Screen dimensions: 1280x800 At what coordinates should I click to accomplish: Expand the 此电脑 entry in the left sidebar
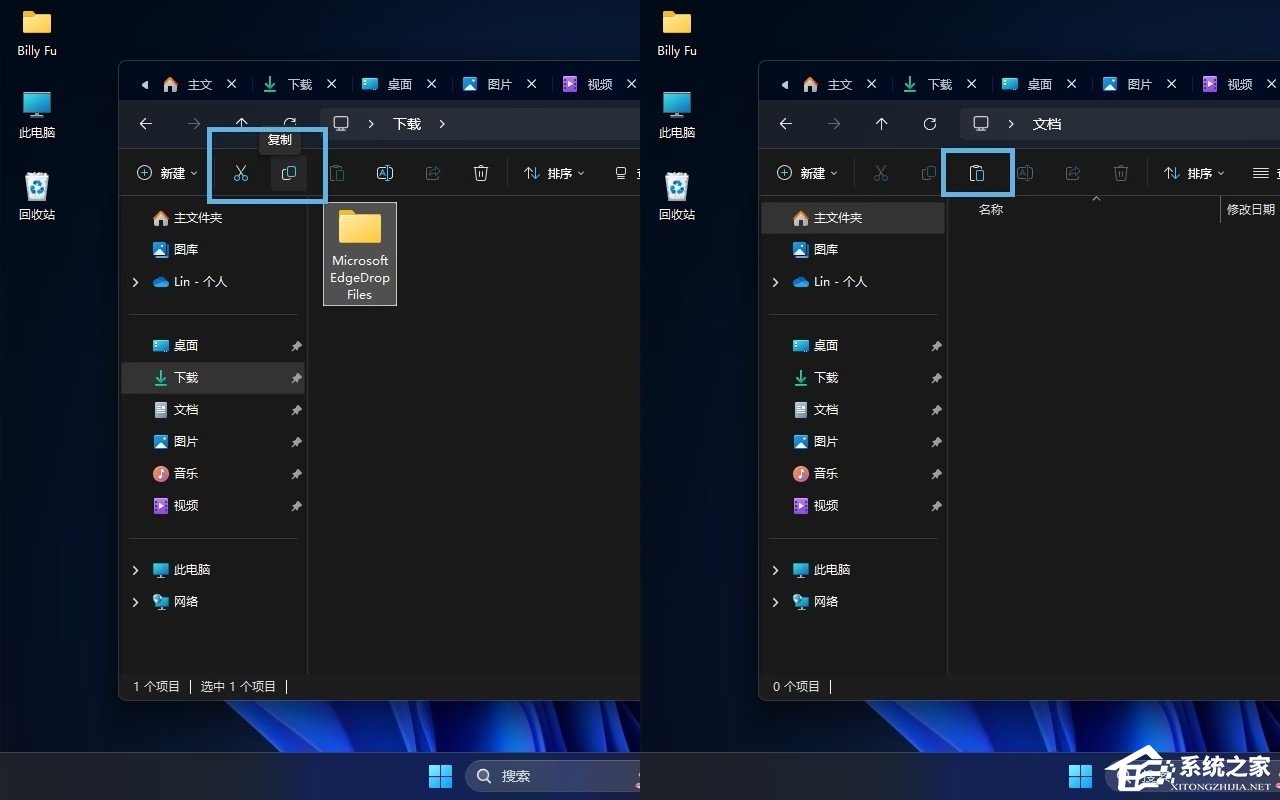[x=136, y=569]
